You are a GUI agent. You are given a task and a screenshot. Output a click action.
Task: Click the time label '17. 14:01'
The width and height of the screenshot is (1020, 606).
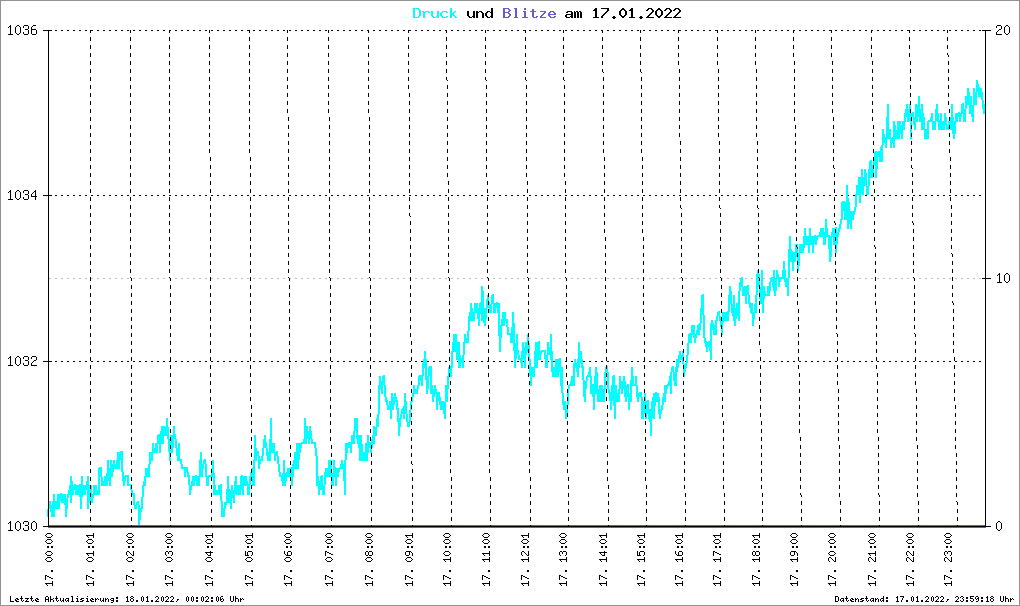pos(604,560)
